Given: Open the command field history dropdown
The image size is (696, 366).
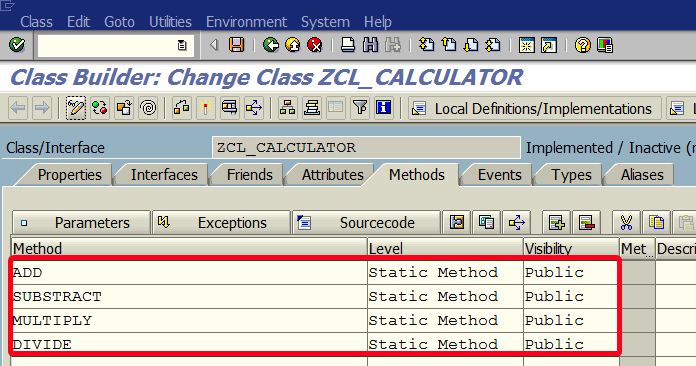Looking at the screenshot, I should (x=182, y=45).
